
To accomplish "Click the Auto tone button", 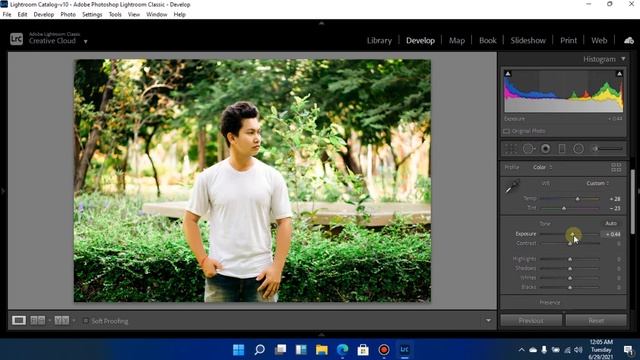I will tap(611, 223).
